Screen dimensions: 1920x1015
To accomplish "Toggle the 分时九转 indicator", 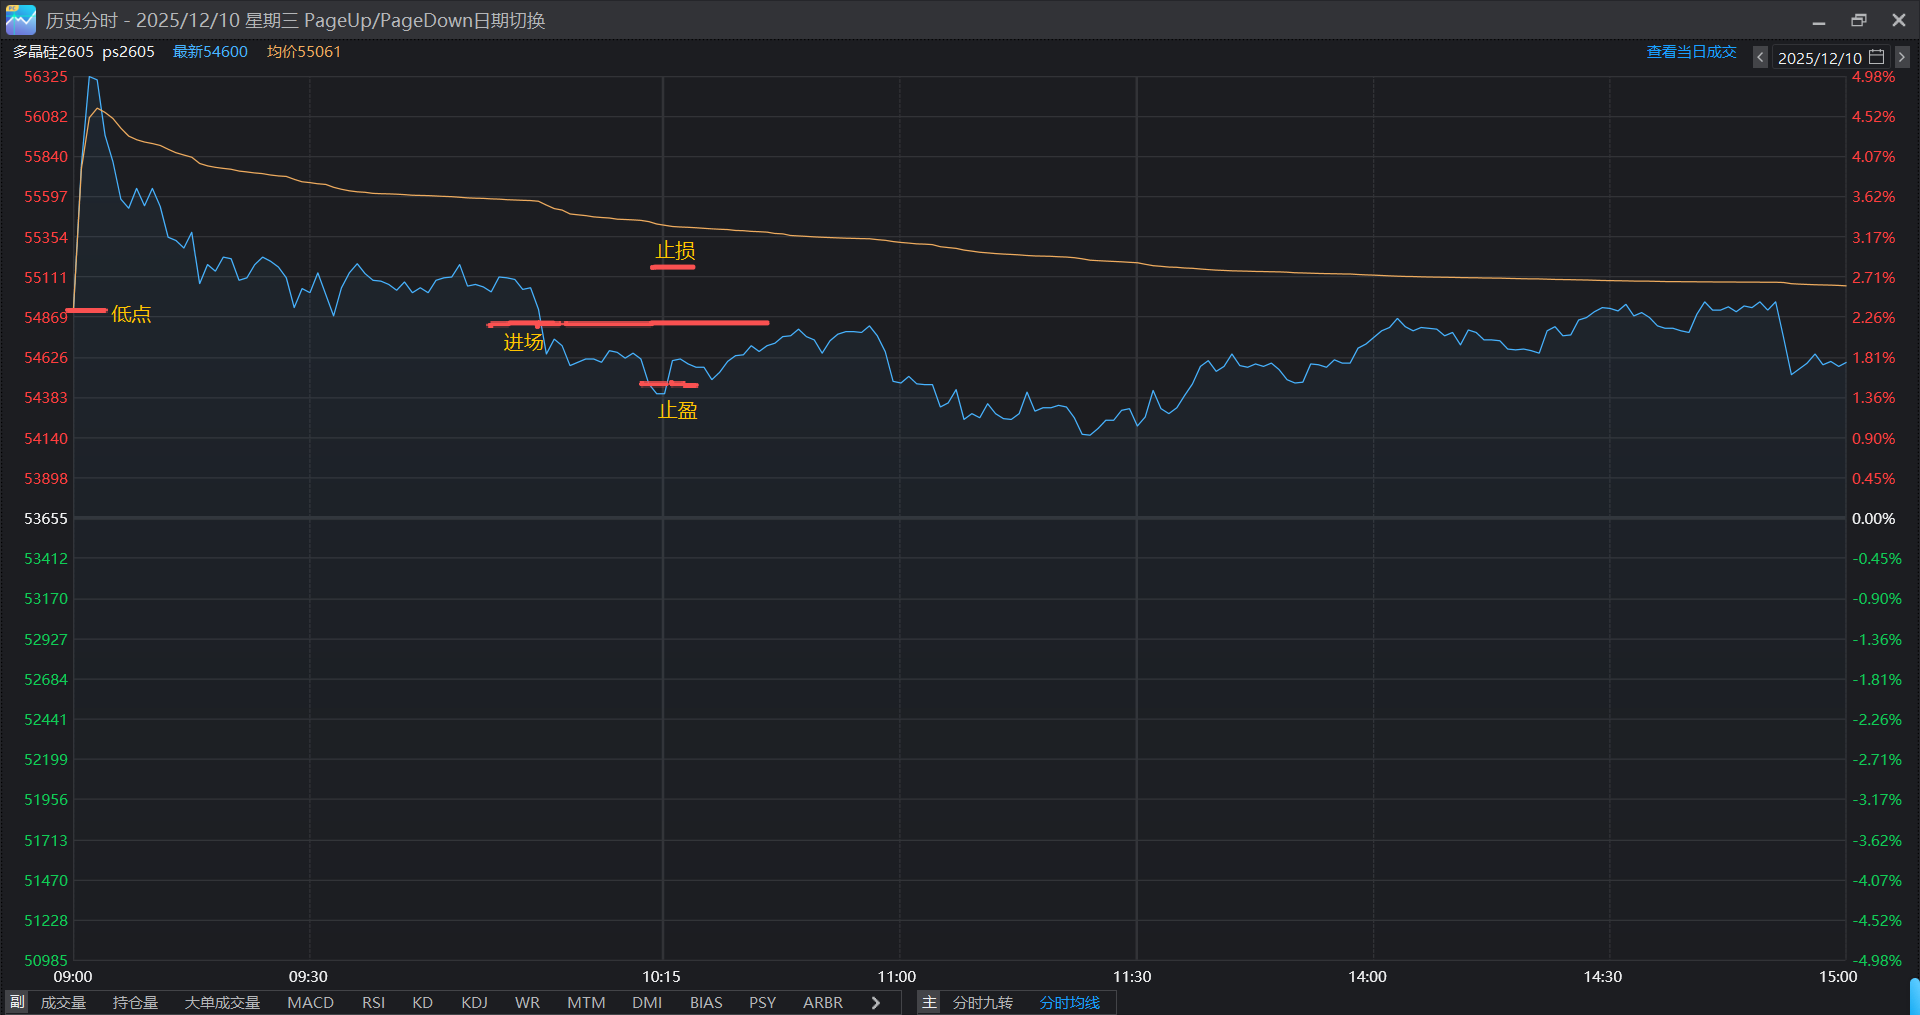I will pos(982,1002).
